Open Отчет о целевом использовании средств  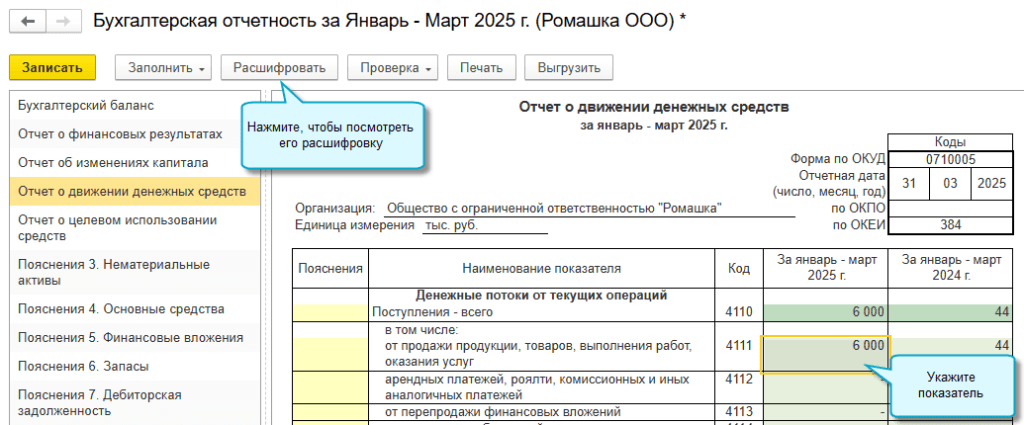point(118,228)
